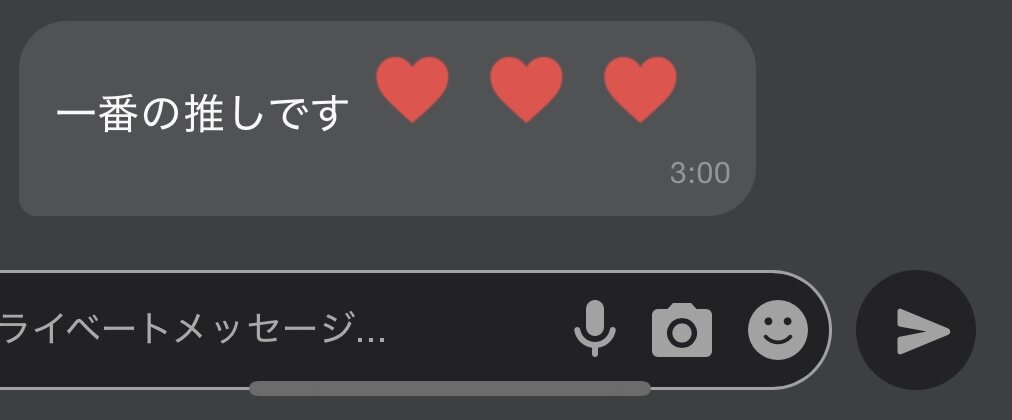Click the 3:00 message timestamp
This screenshot has width=1012, height=420.
(x=700, y=173)
